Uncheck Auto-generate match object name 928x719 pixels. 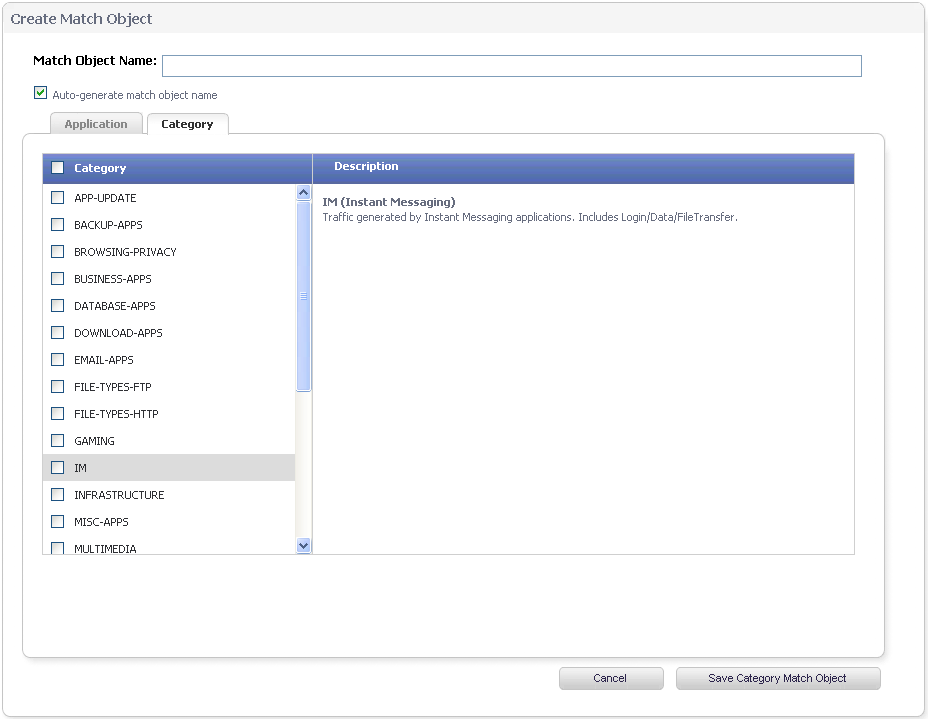(x=40, y=93)
